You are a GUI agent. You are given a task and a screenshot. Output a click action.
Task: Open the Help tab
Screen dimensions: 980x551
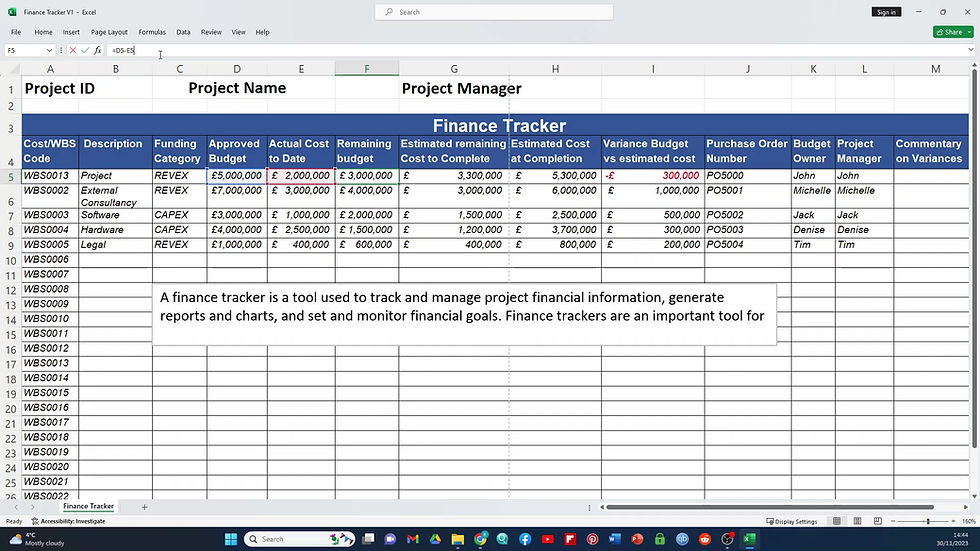coord(262,32)
